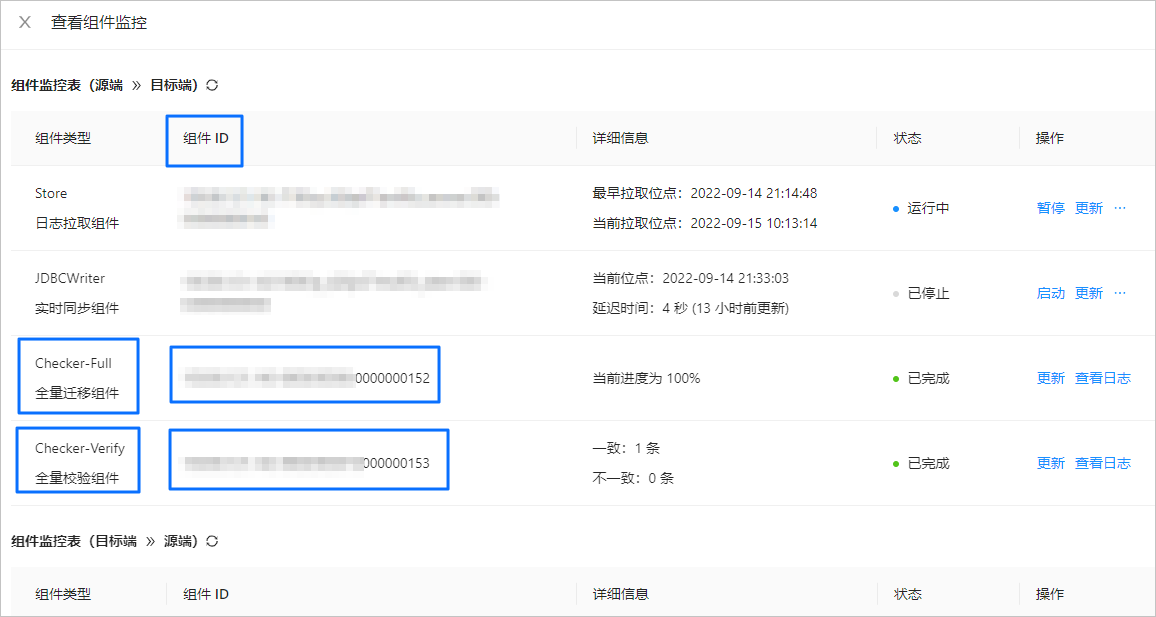
Task: Close the 查看组件监控 panel
Action: pos(25,22)
